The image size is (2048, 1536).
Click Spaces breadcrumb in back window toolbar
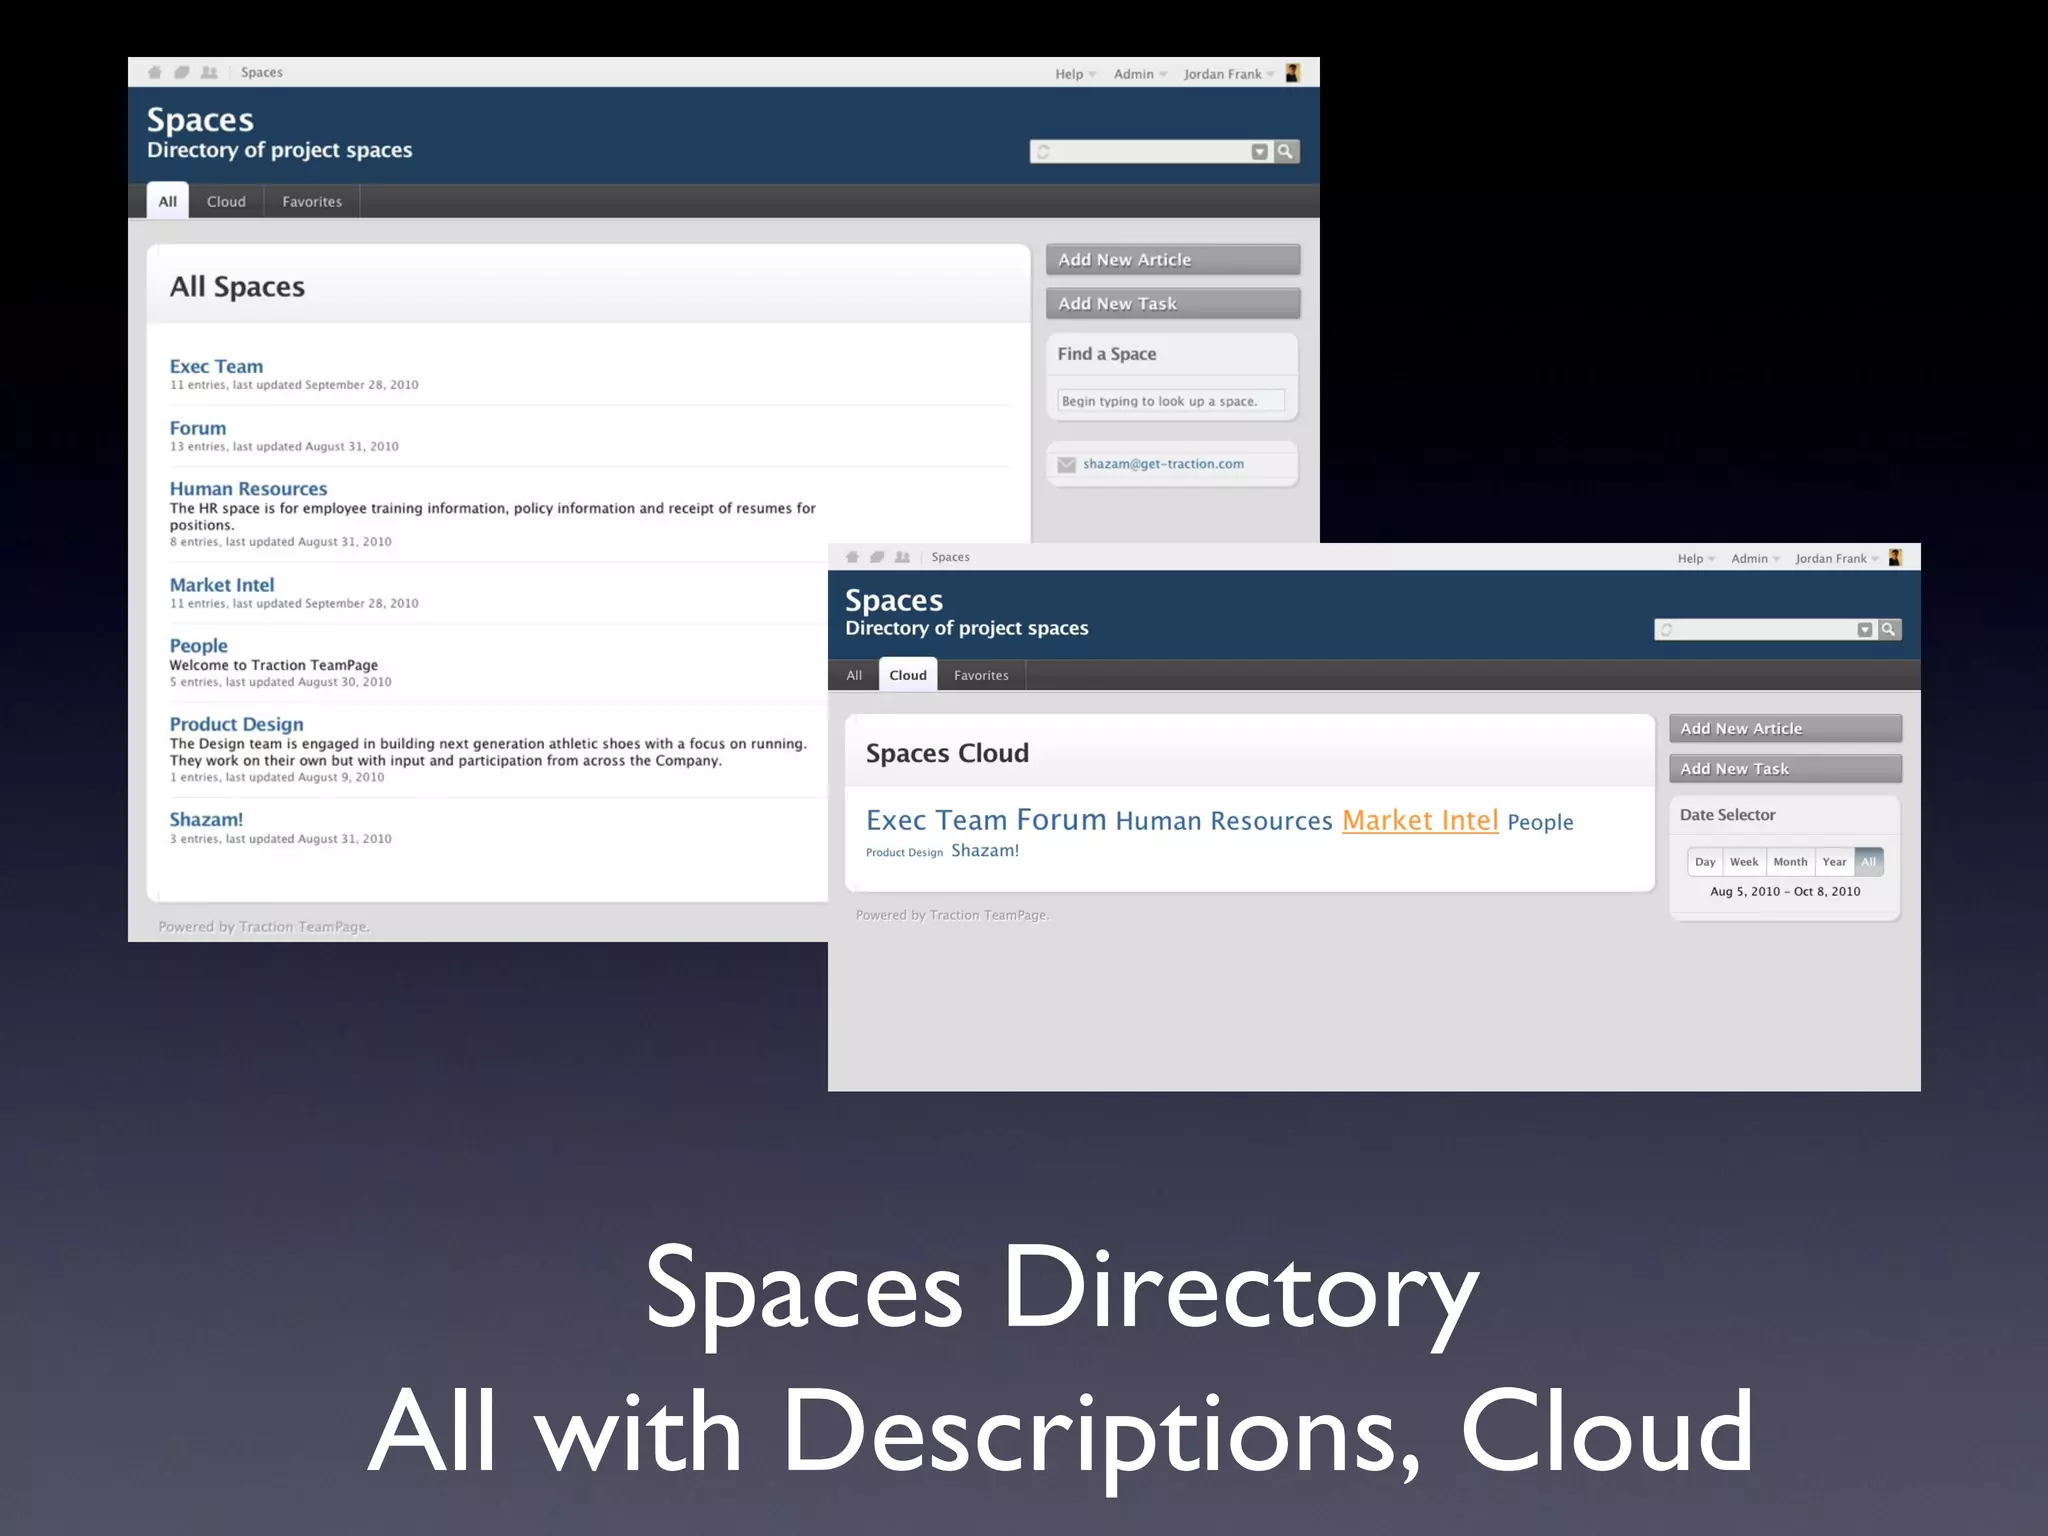pos(262,72)
